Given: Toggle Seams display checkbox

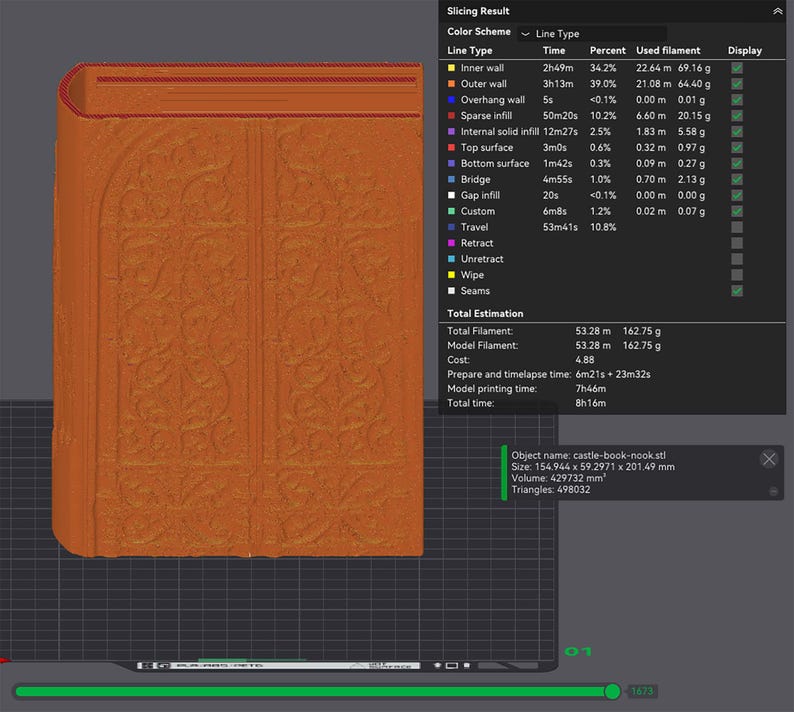Looking at the screenshot, I should pos(737,291).
